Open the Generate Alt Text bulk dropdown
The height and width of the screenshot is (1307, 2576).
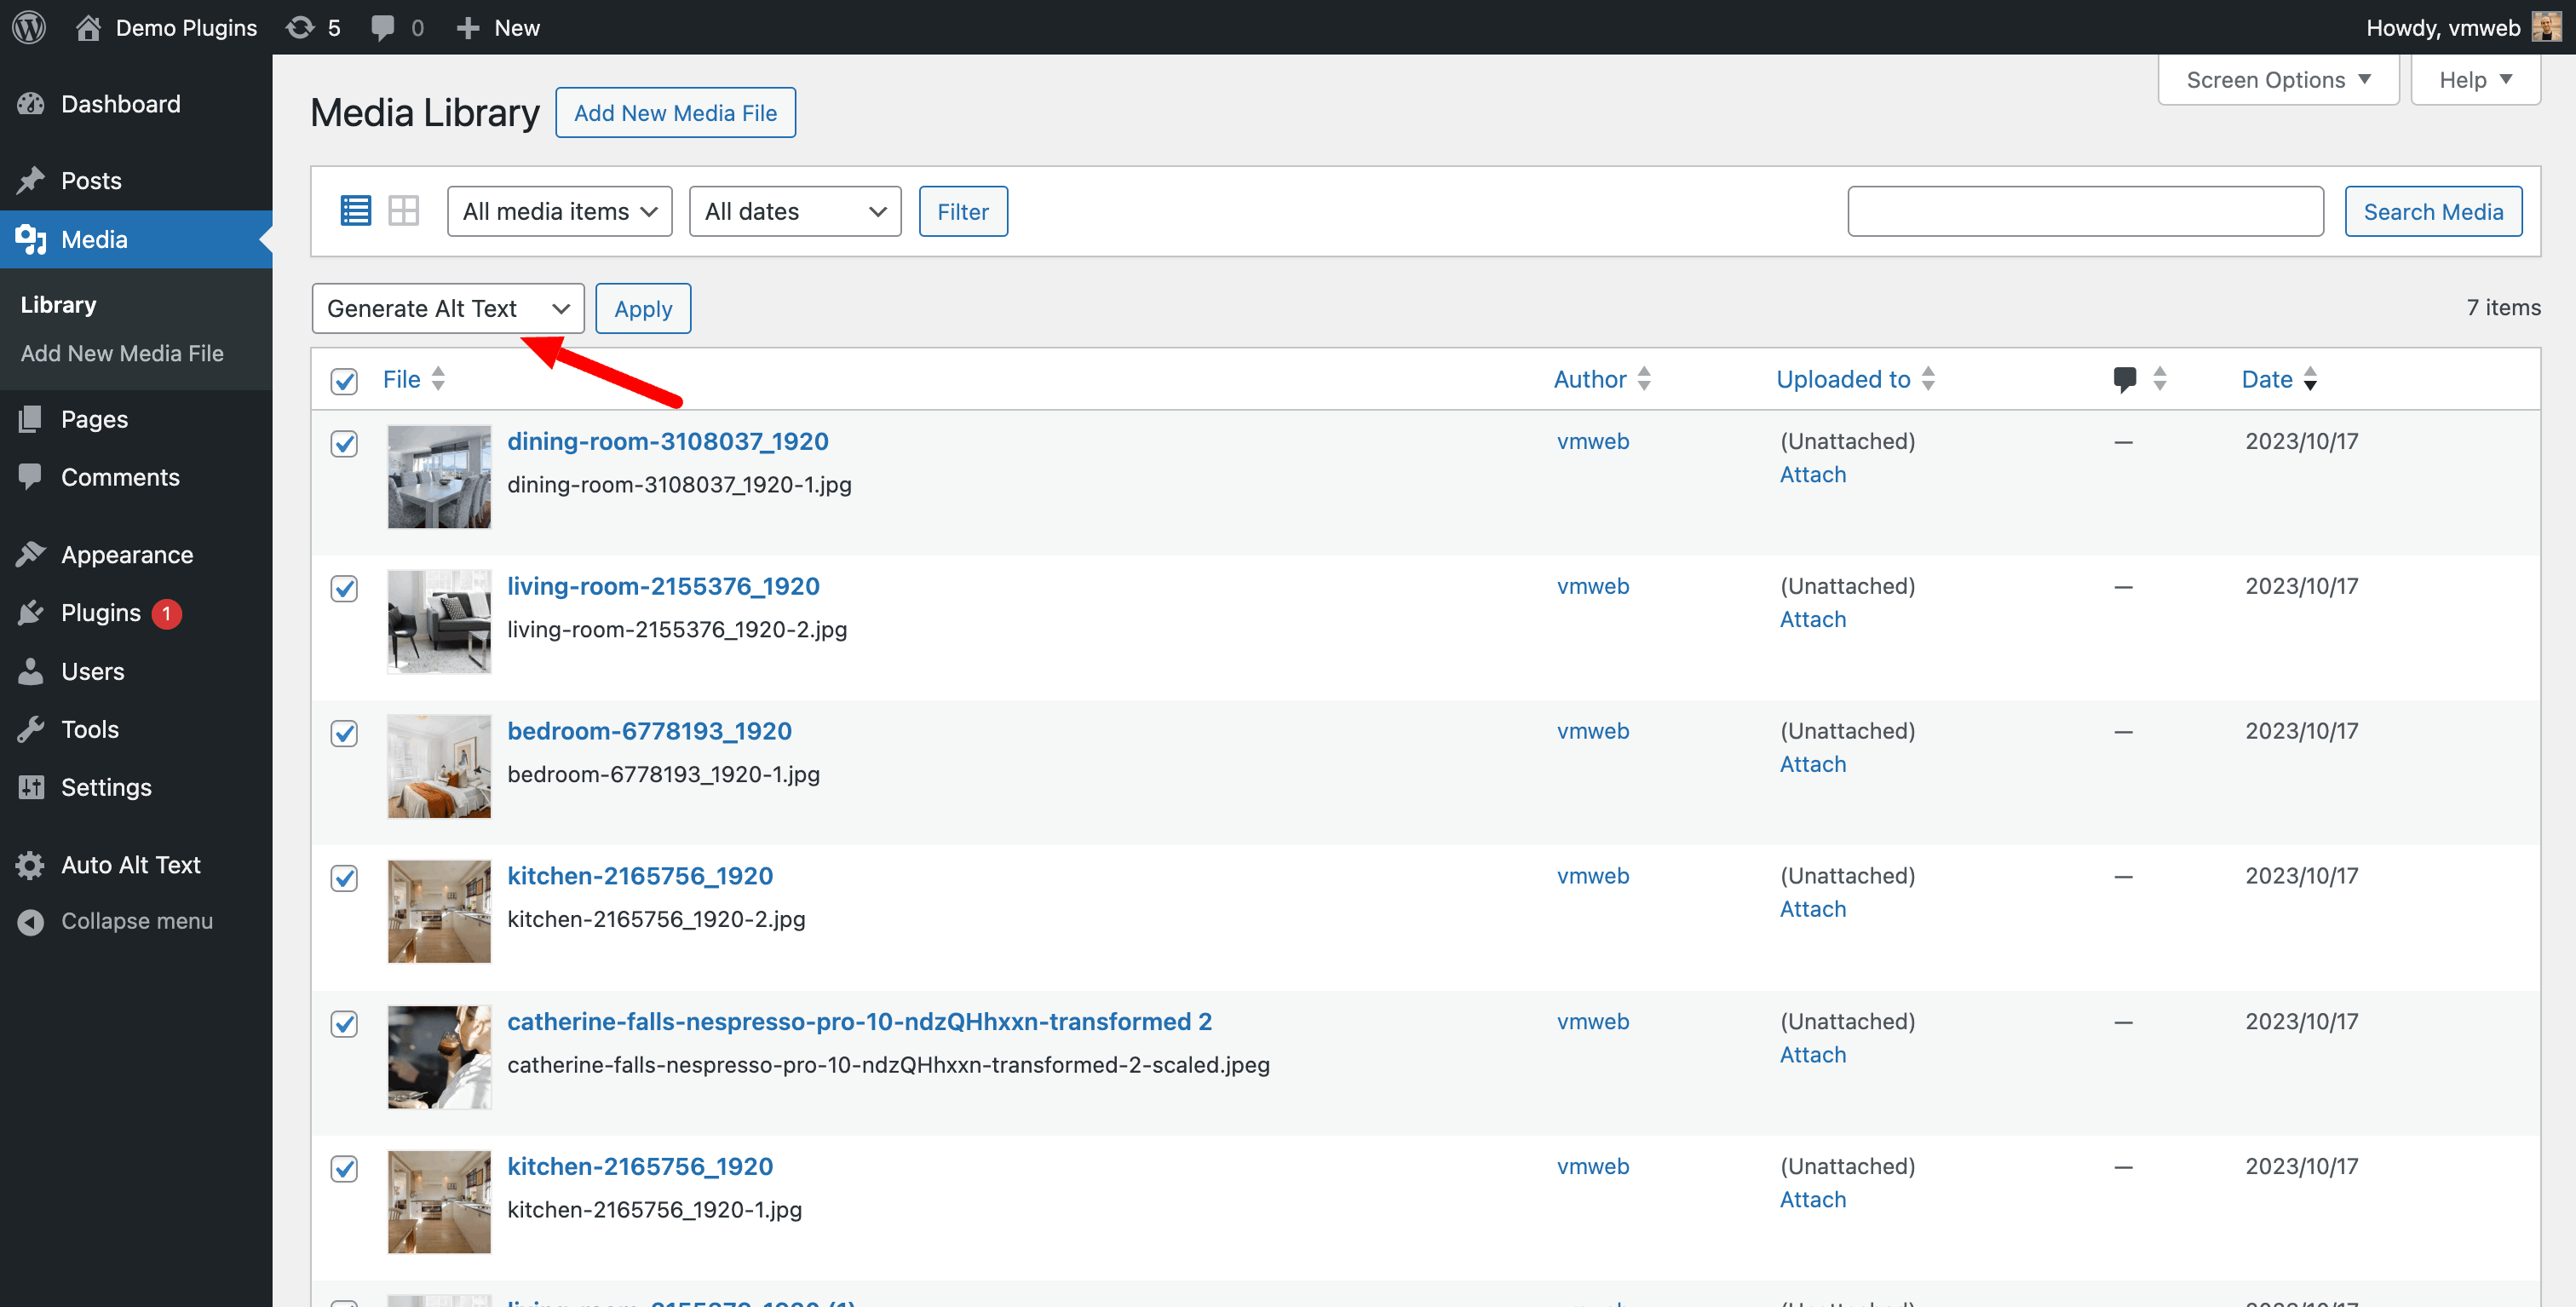click(448, 308)
